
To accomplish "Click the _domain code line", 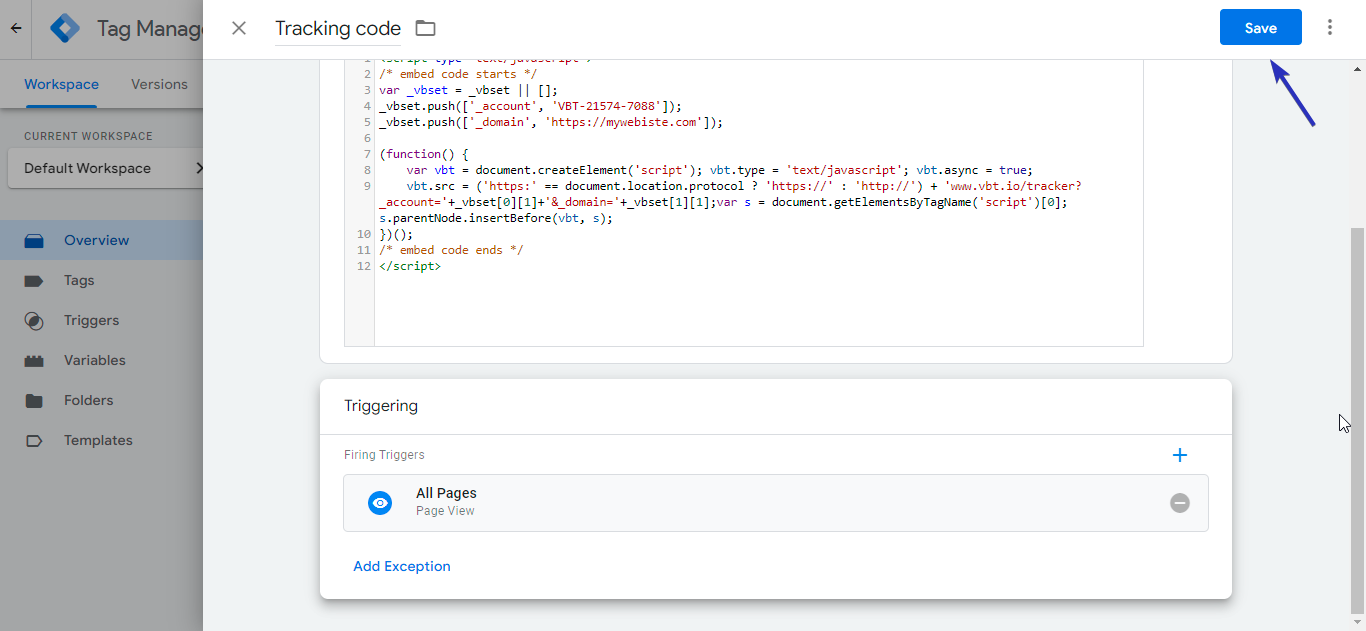I will pyautogui.click(x=551, y=122).
